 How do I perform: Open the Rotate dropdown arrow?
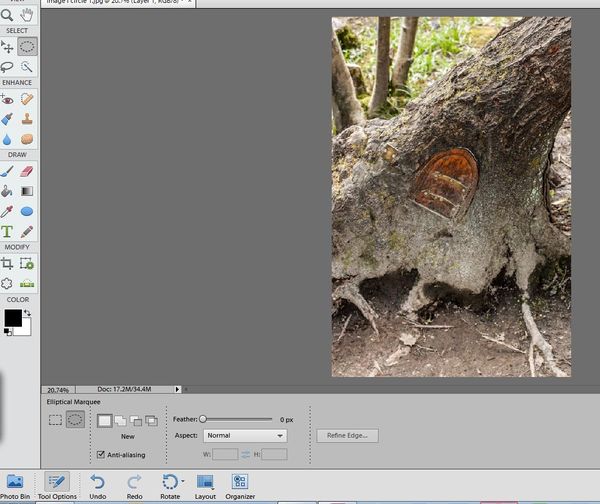coord(183,481)
